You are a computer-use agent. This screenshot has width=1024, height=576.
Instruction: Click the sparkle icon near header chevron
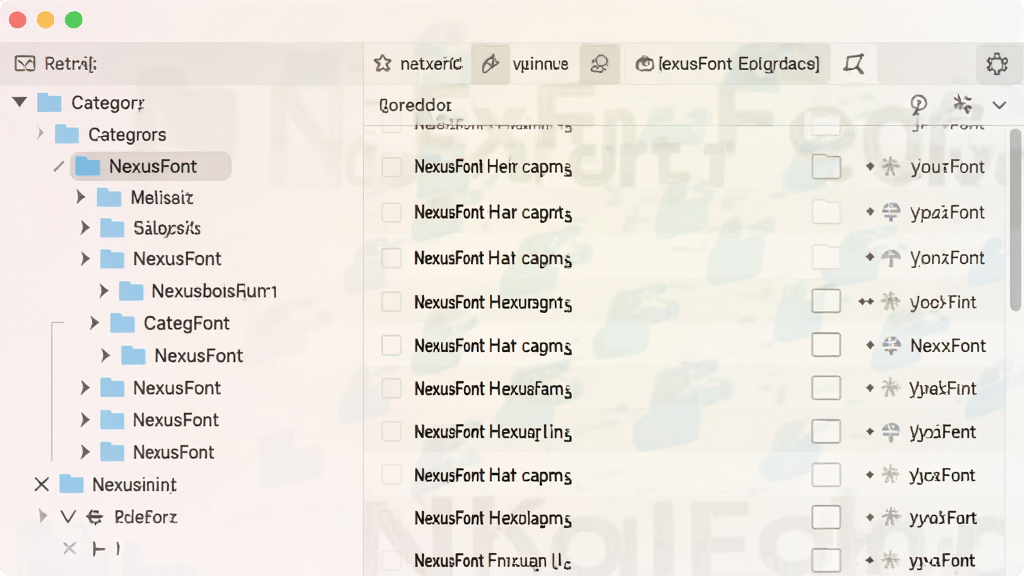click(x=962, y=104)
